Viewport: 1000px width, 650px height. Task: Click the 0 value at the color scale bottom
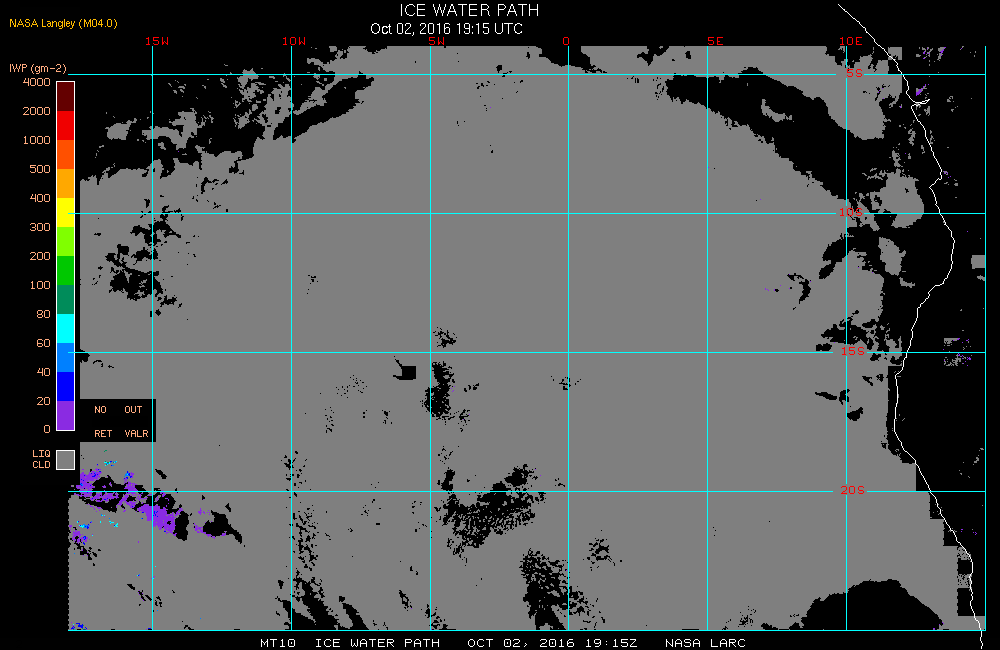(x=47, y=429)
